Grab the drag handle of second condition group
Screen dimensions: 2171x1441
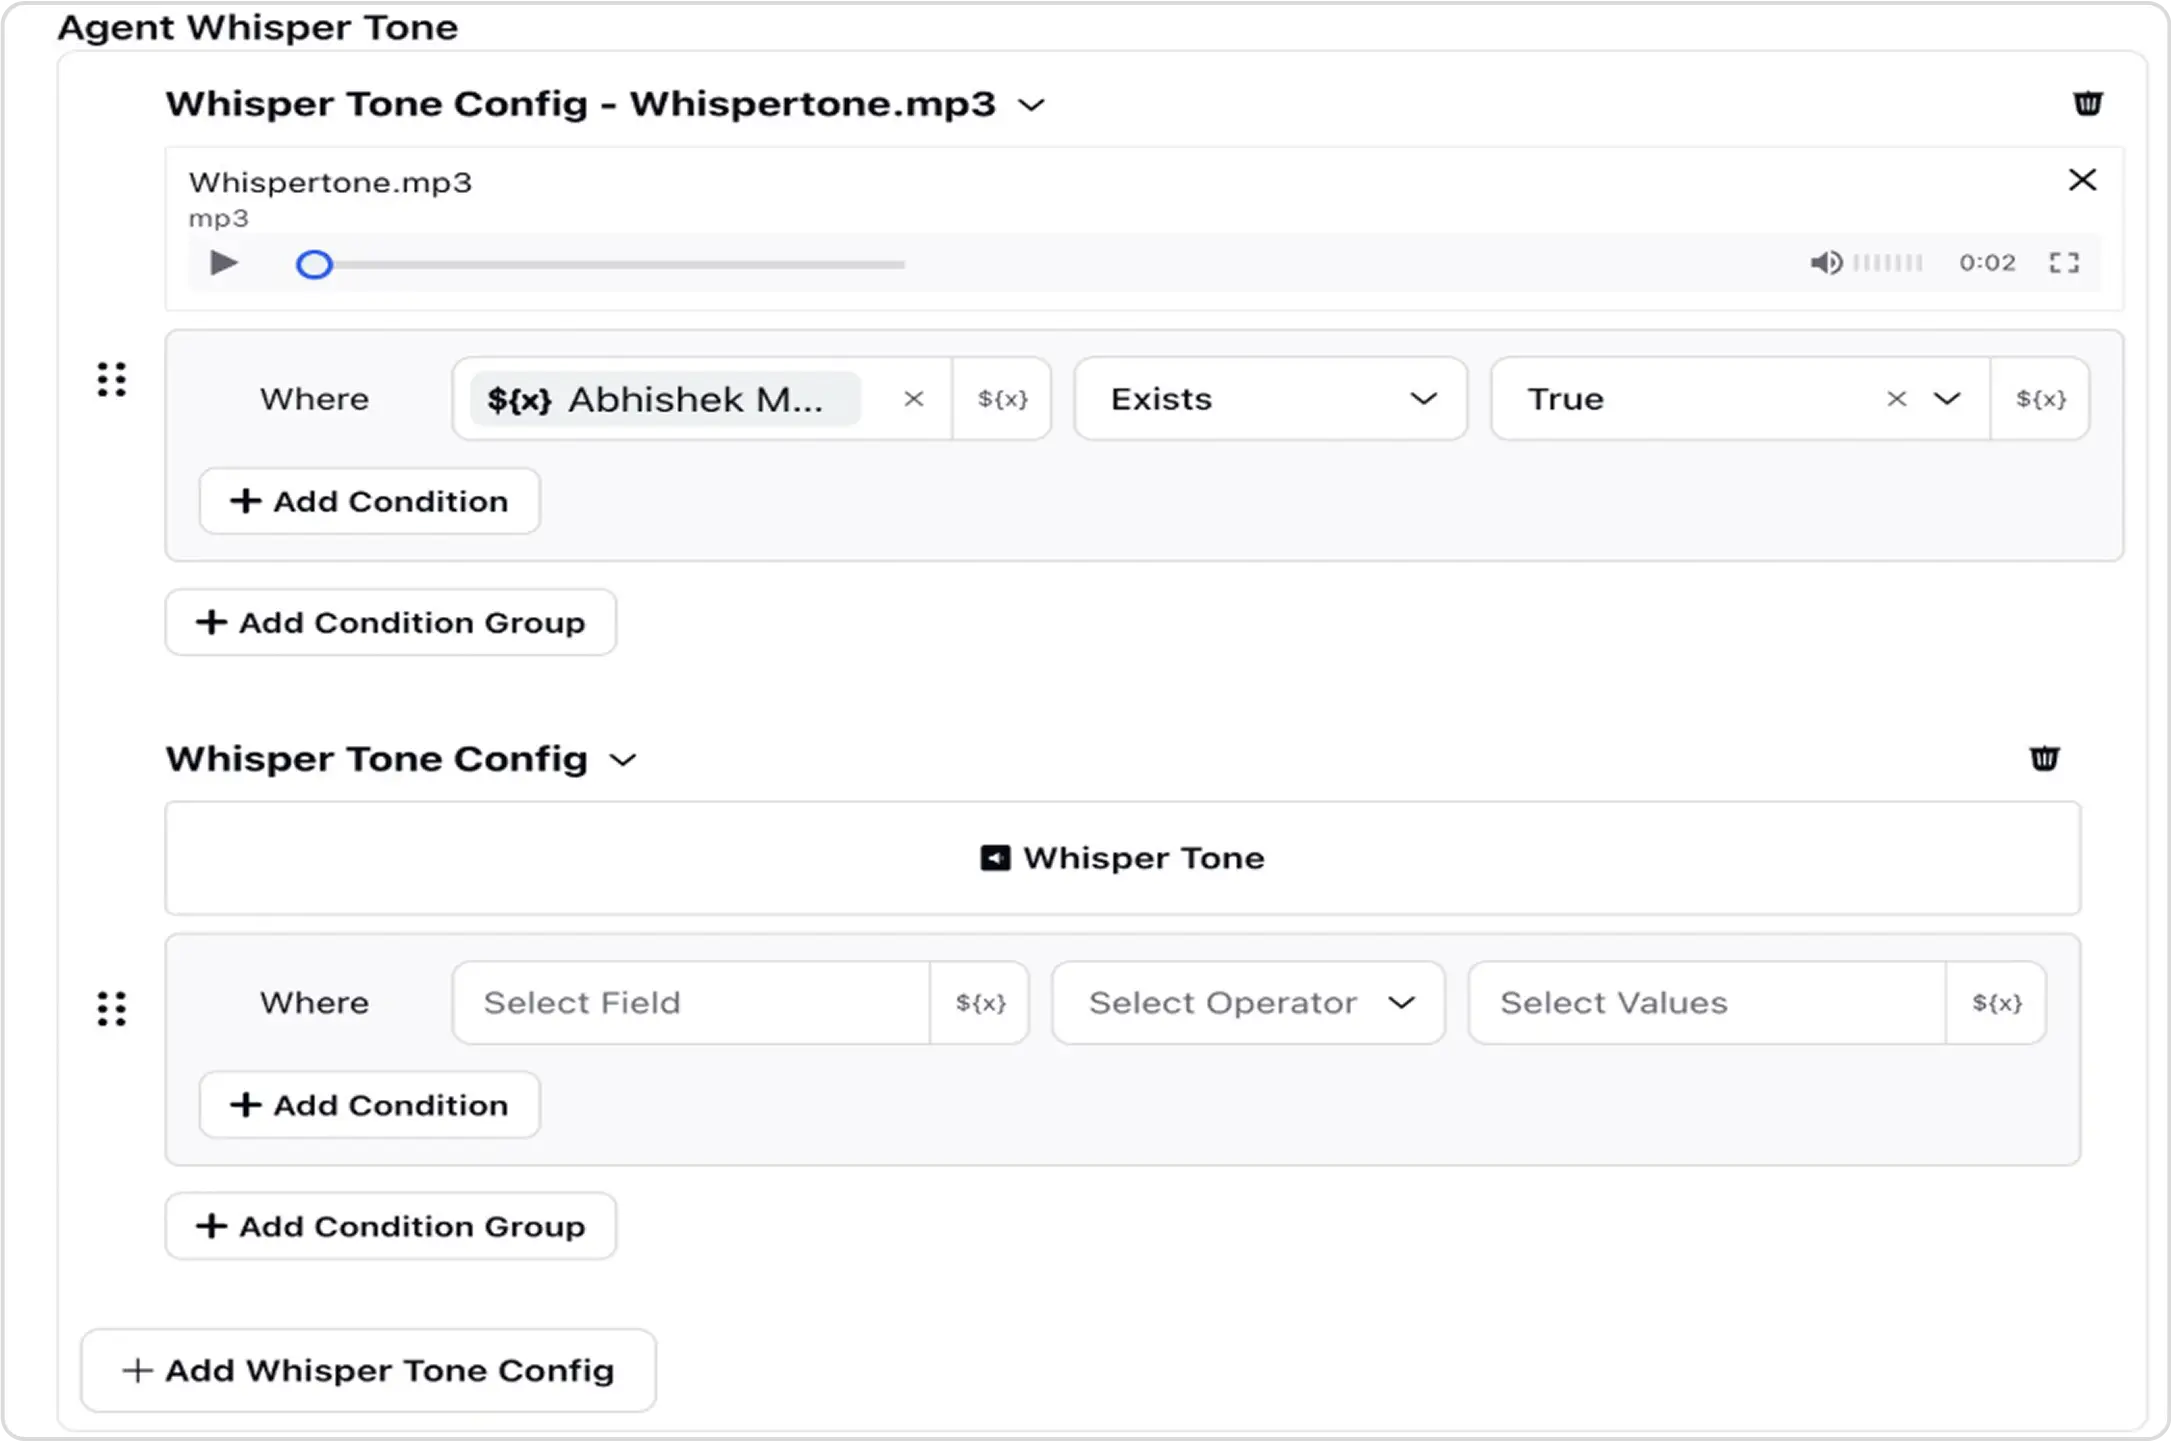click(112, 1009)
